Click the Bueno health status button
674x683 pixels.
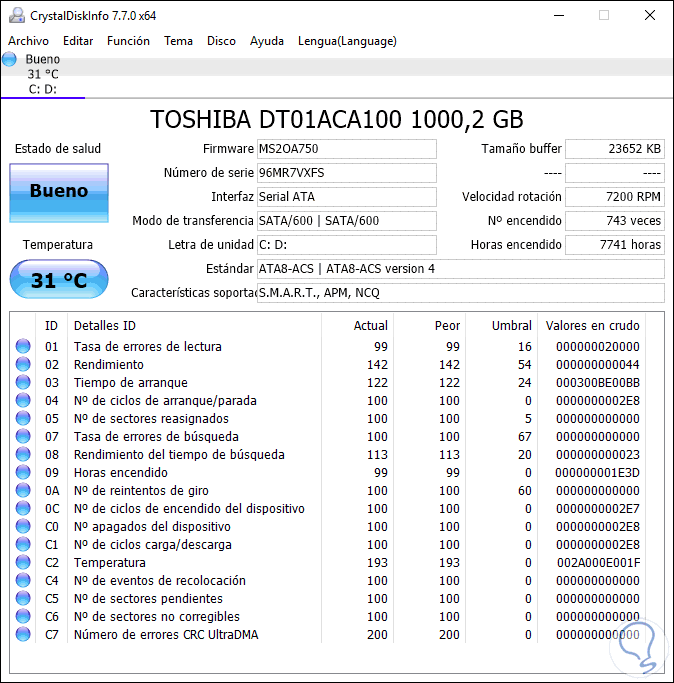pos(59,193)
